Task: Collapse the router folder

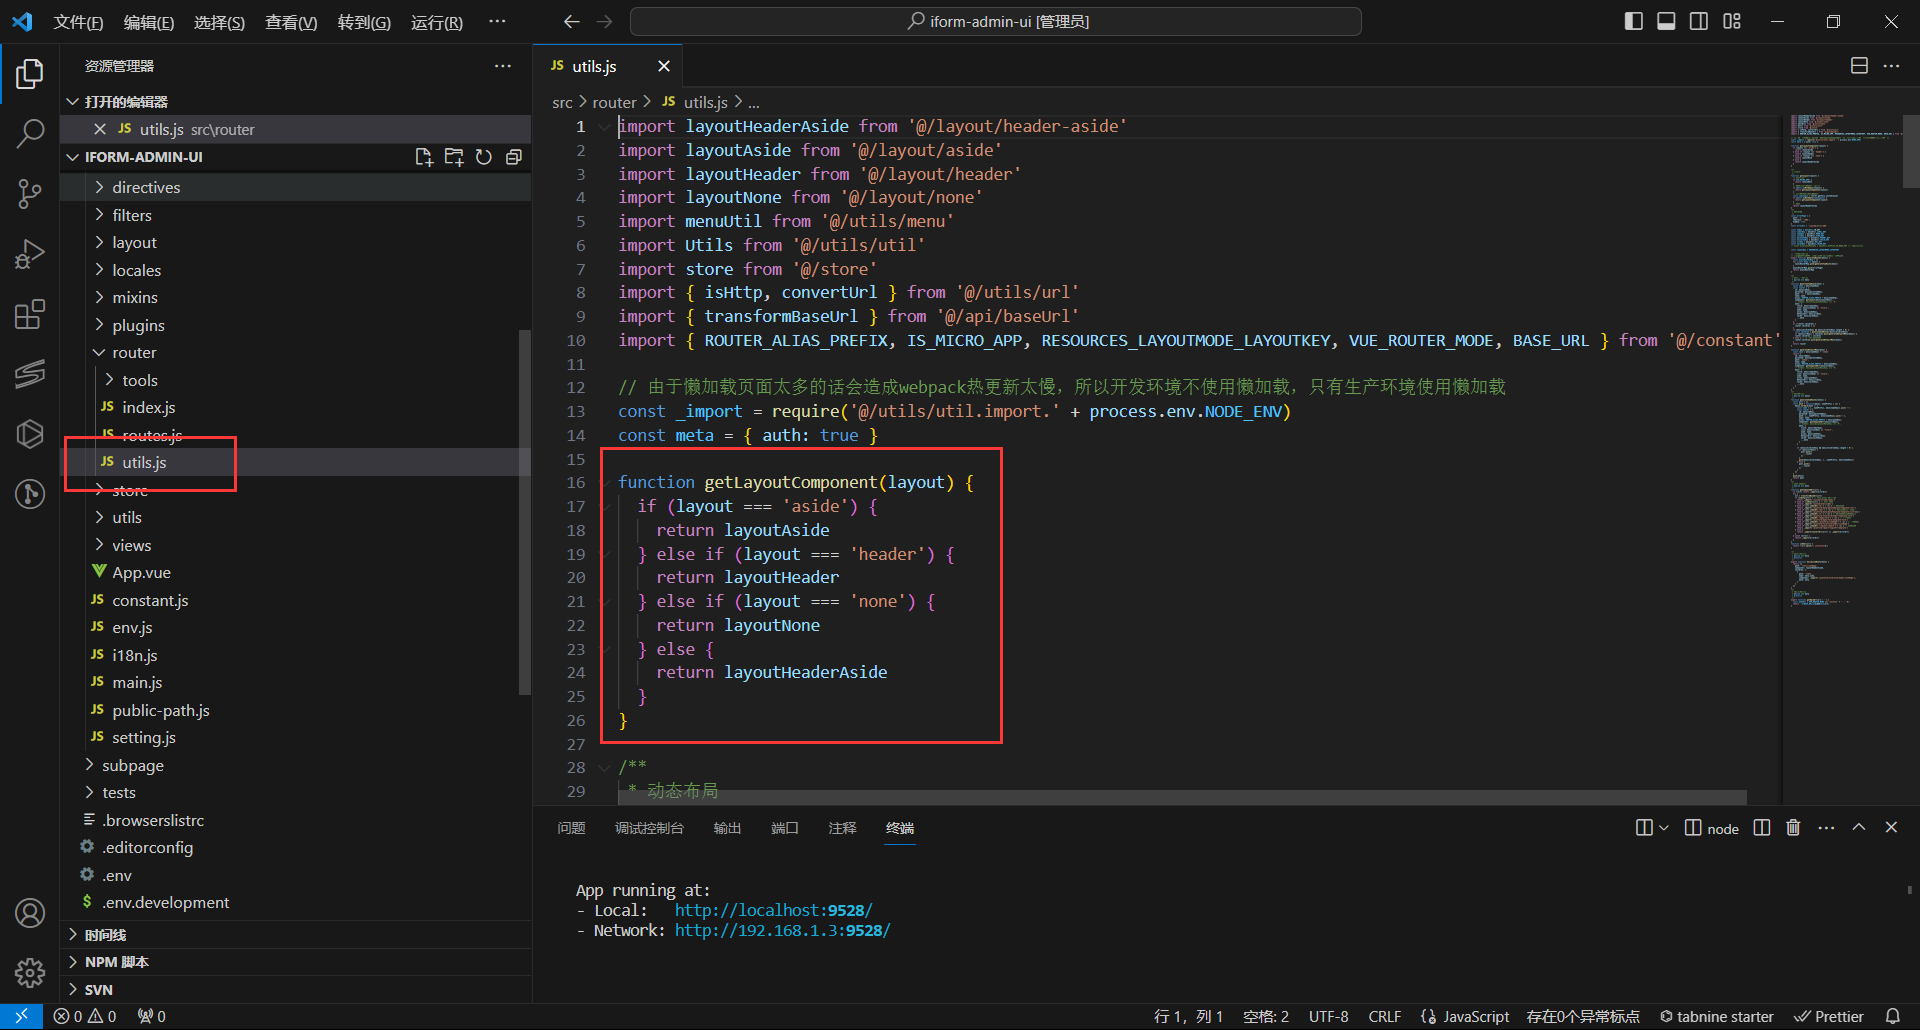Action: click(x=134, y=353)
